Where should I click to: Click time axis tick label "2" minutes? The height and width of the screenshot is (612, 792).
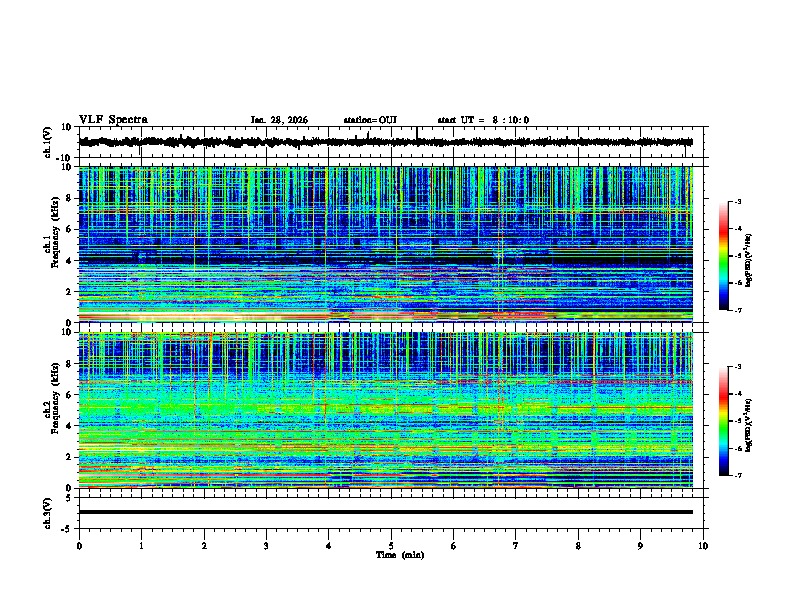[204, 546]
